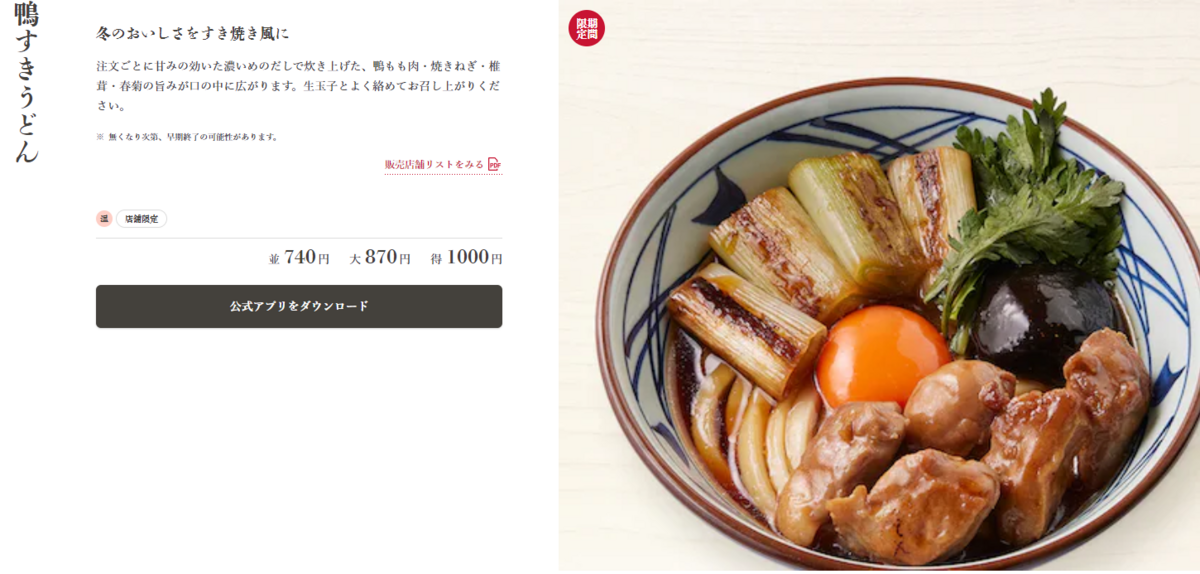Click the ※ early sellout notice text
1200x574 pixels.
(x=187, y=137)
